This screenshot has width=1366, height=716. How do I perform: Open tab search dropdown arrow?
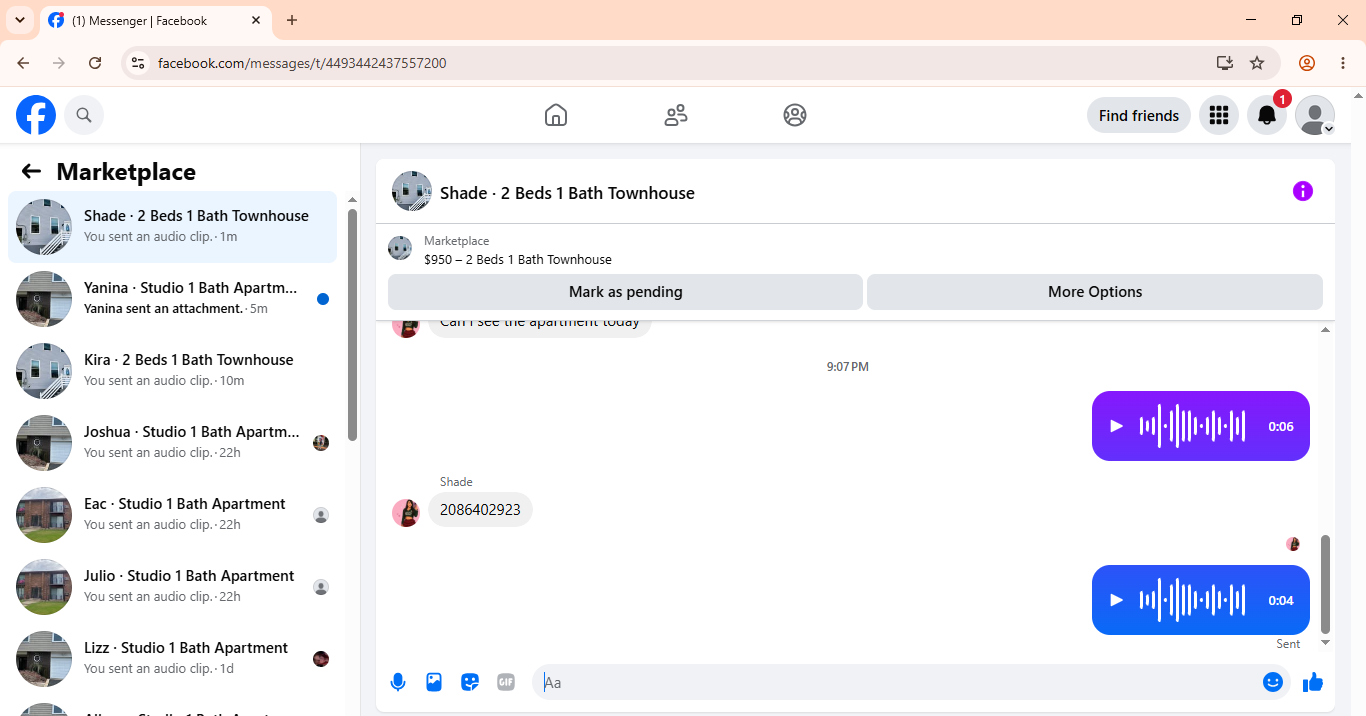tap(20, 20)
